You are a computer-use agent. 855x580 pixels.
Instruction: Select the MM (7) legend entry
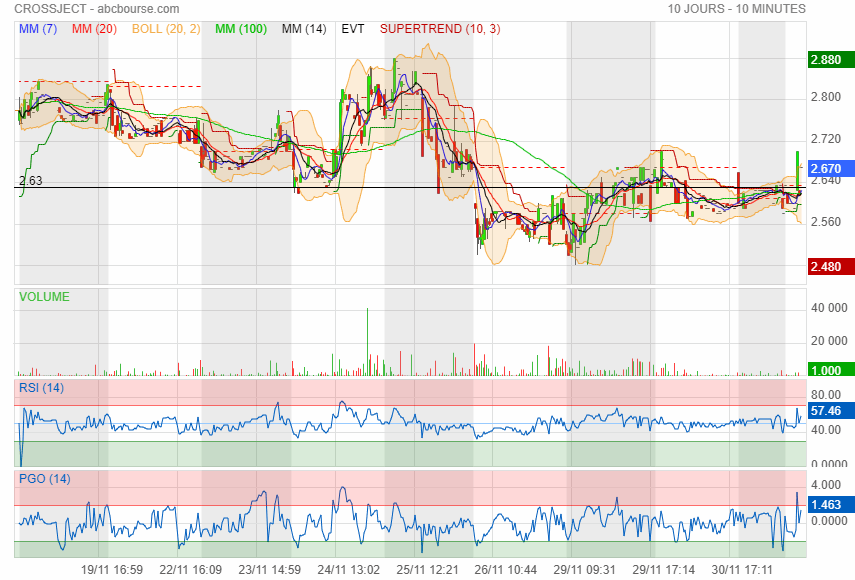coord(38,29)
